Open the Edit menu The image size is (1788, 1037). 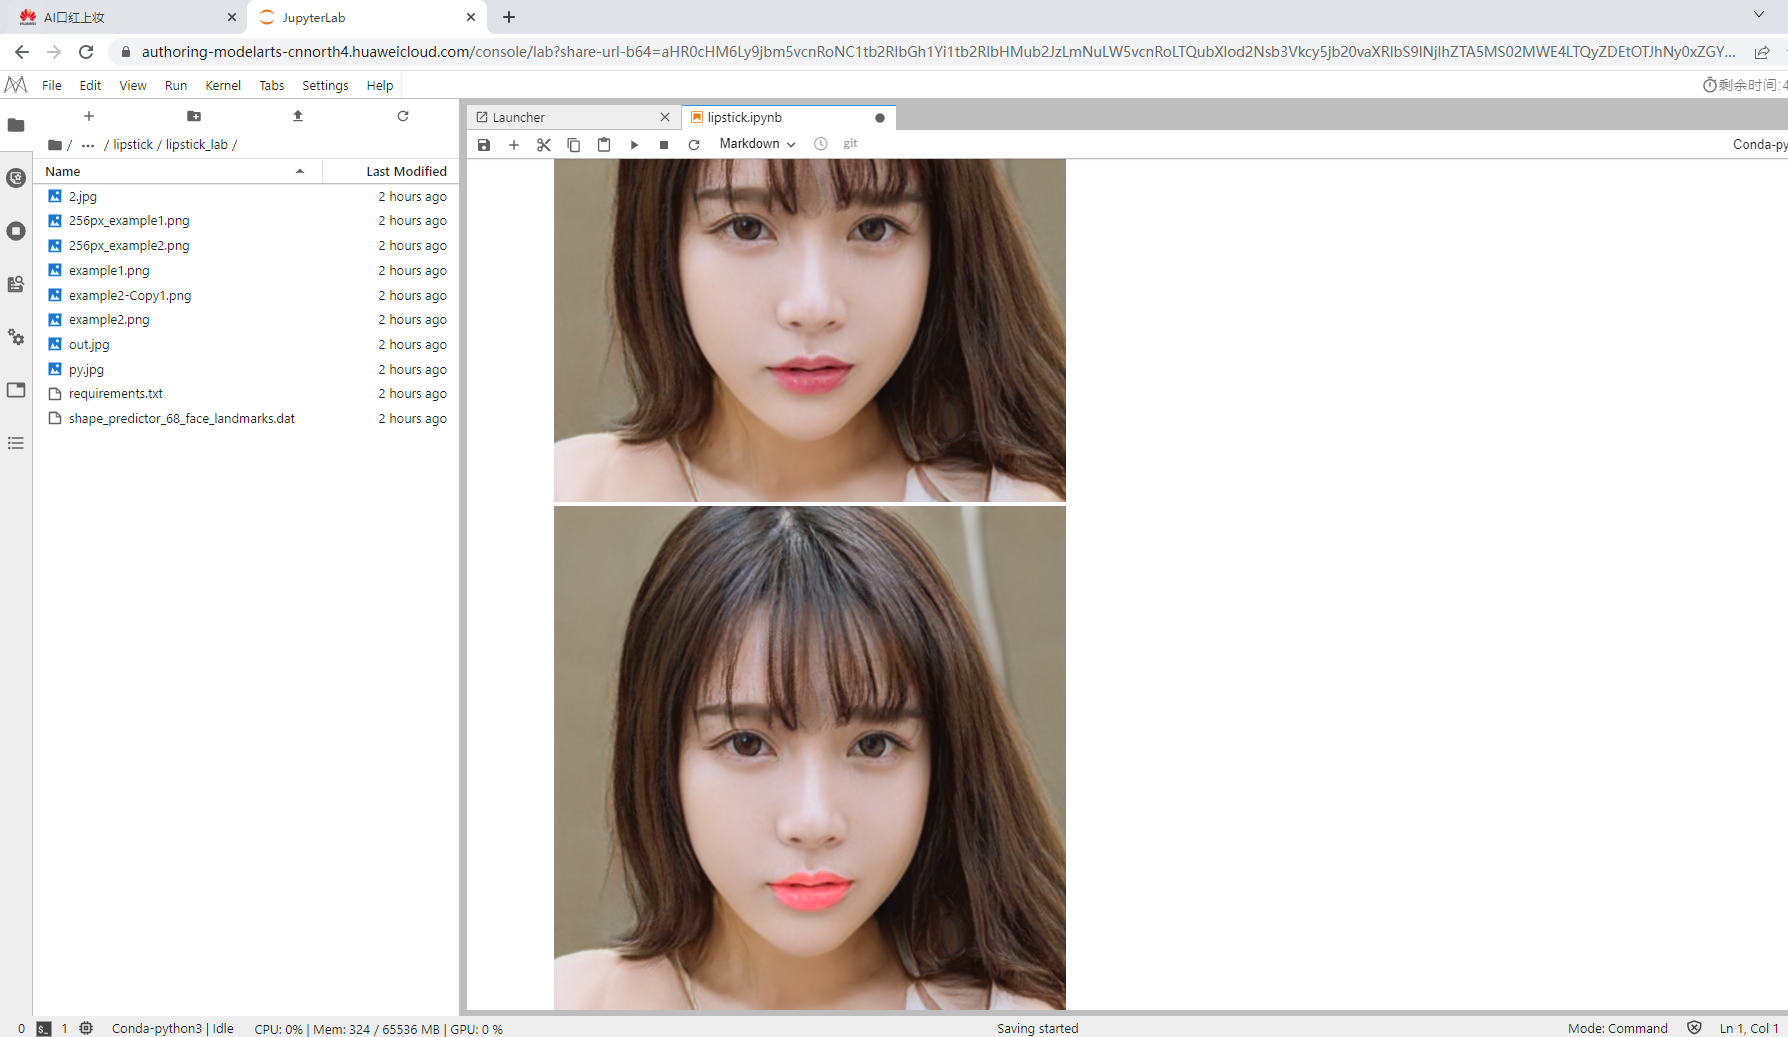tap(90, 86)
